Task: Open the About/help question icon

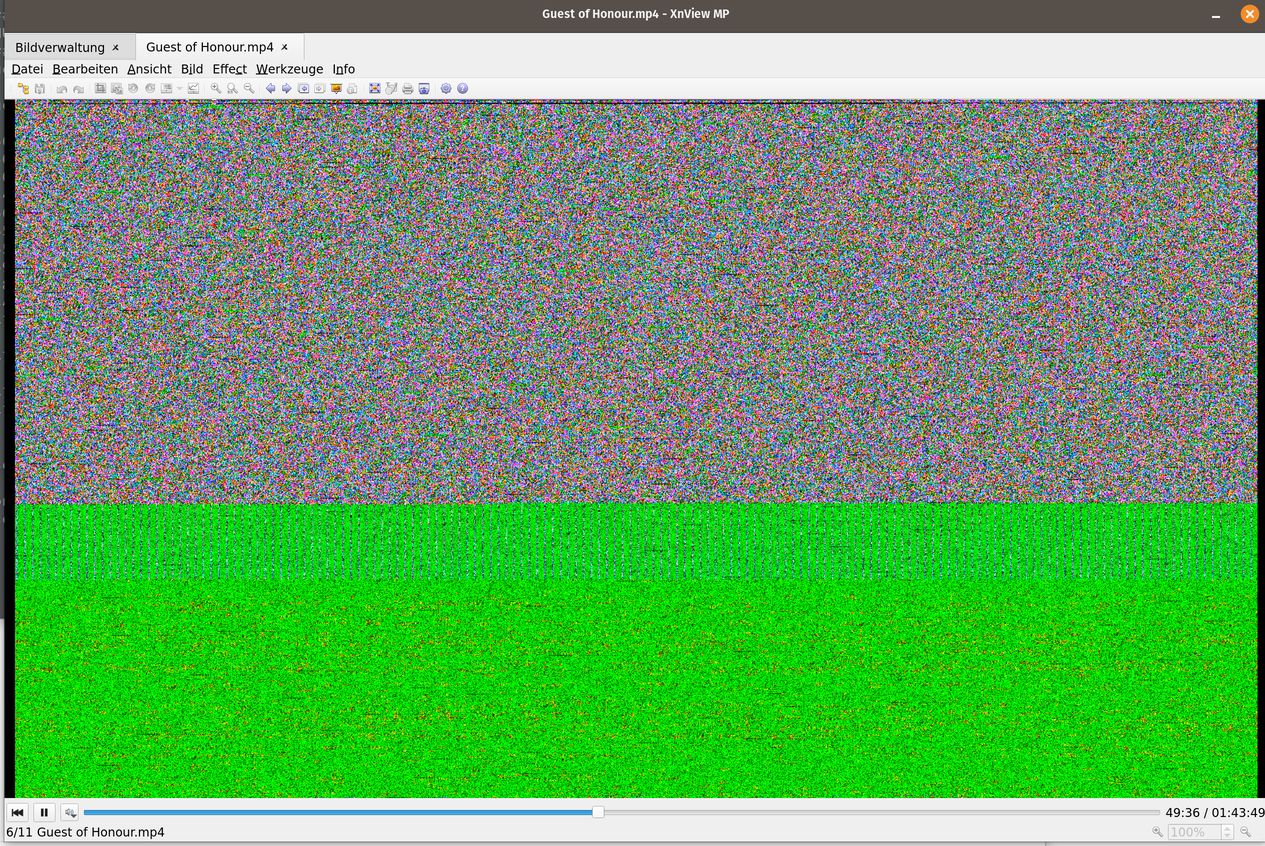Action: (462, 88)
